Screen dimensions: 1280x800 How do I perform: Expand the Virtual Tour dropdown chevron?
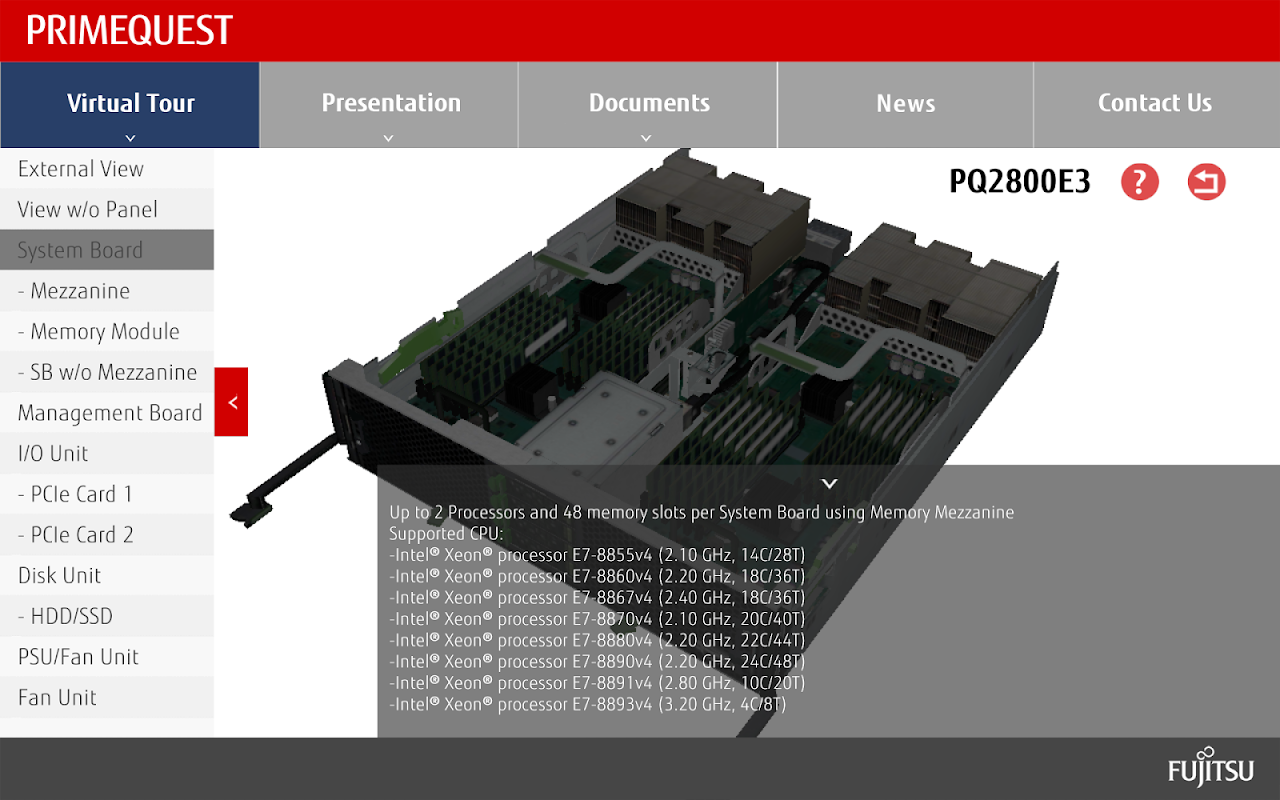coord(130,138)
